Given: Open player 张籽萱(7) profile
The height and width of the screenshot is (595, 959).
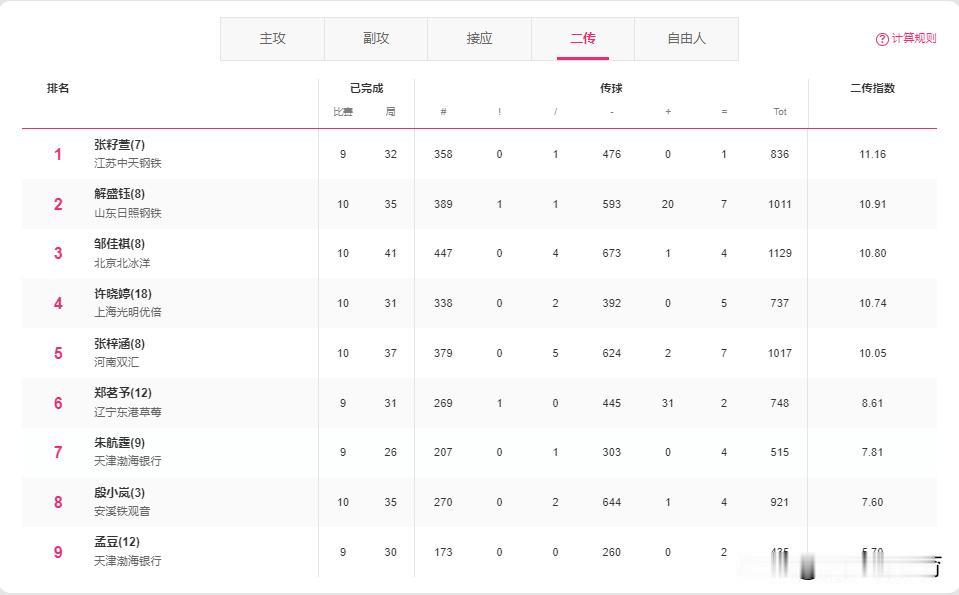Looking at the screenshot, I should click(120, 145).
